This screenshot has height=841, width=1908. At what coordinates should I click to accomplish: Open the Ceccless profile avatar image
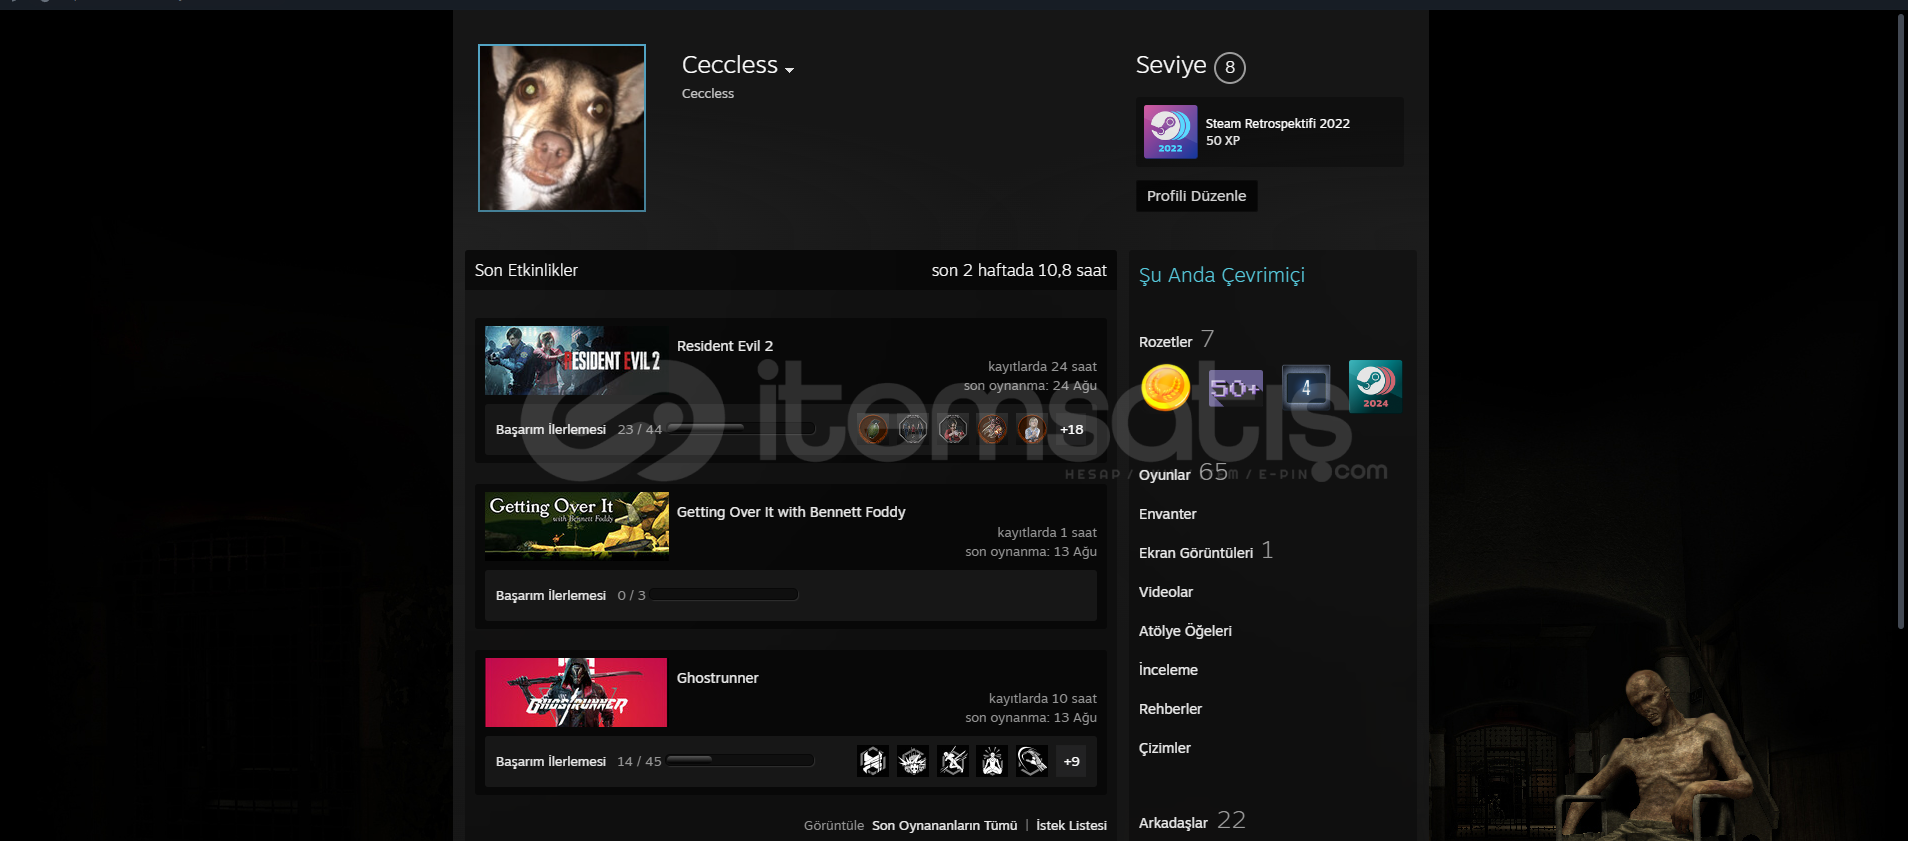562,128
